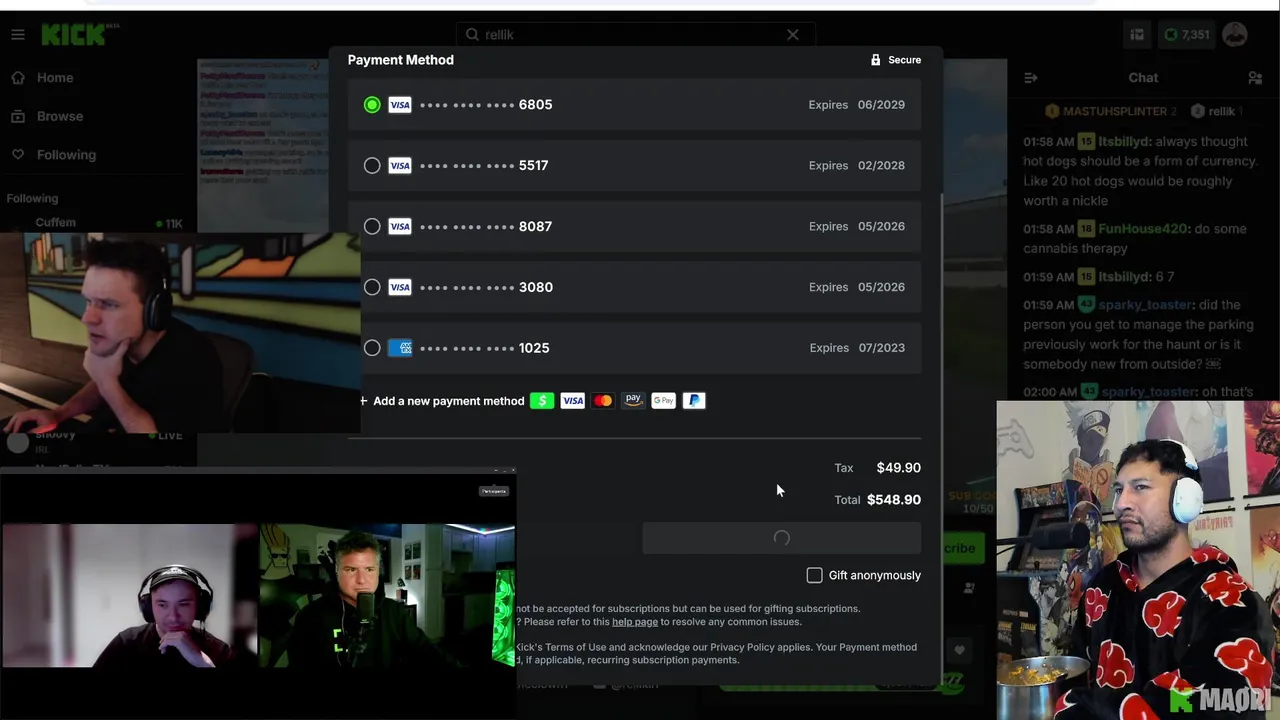Open the Terms of Use link
This screenshot has height=720, width=1280.
point(576,647)
